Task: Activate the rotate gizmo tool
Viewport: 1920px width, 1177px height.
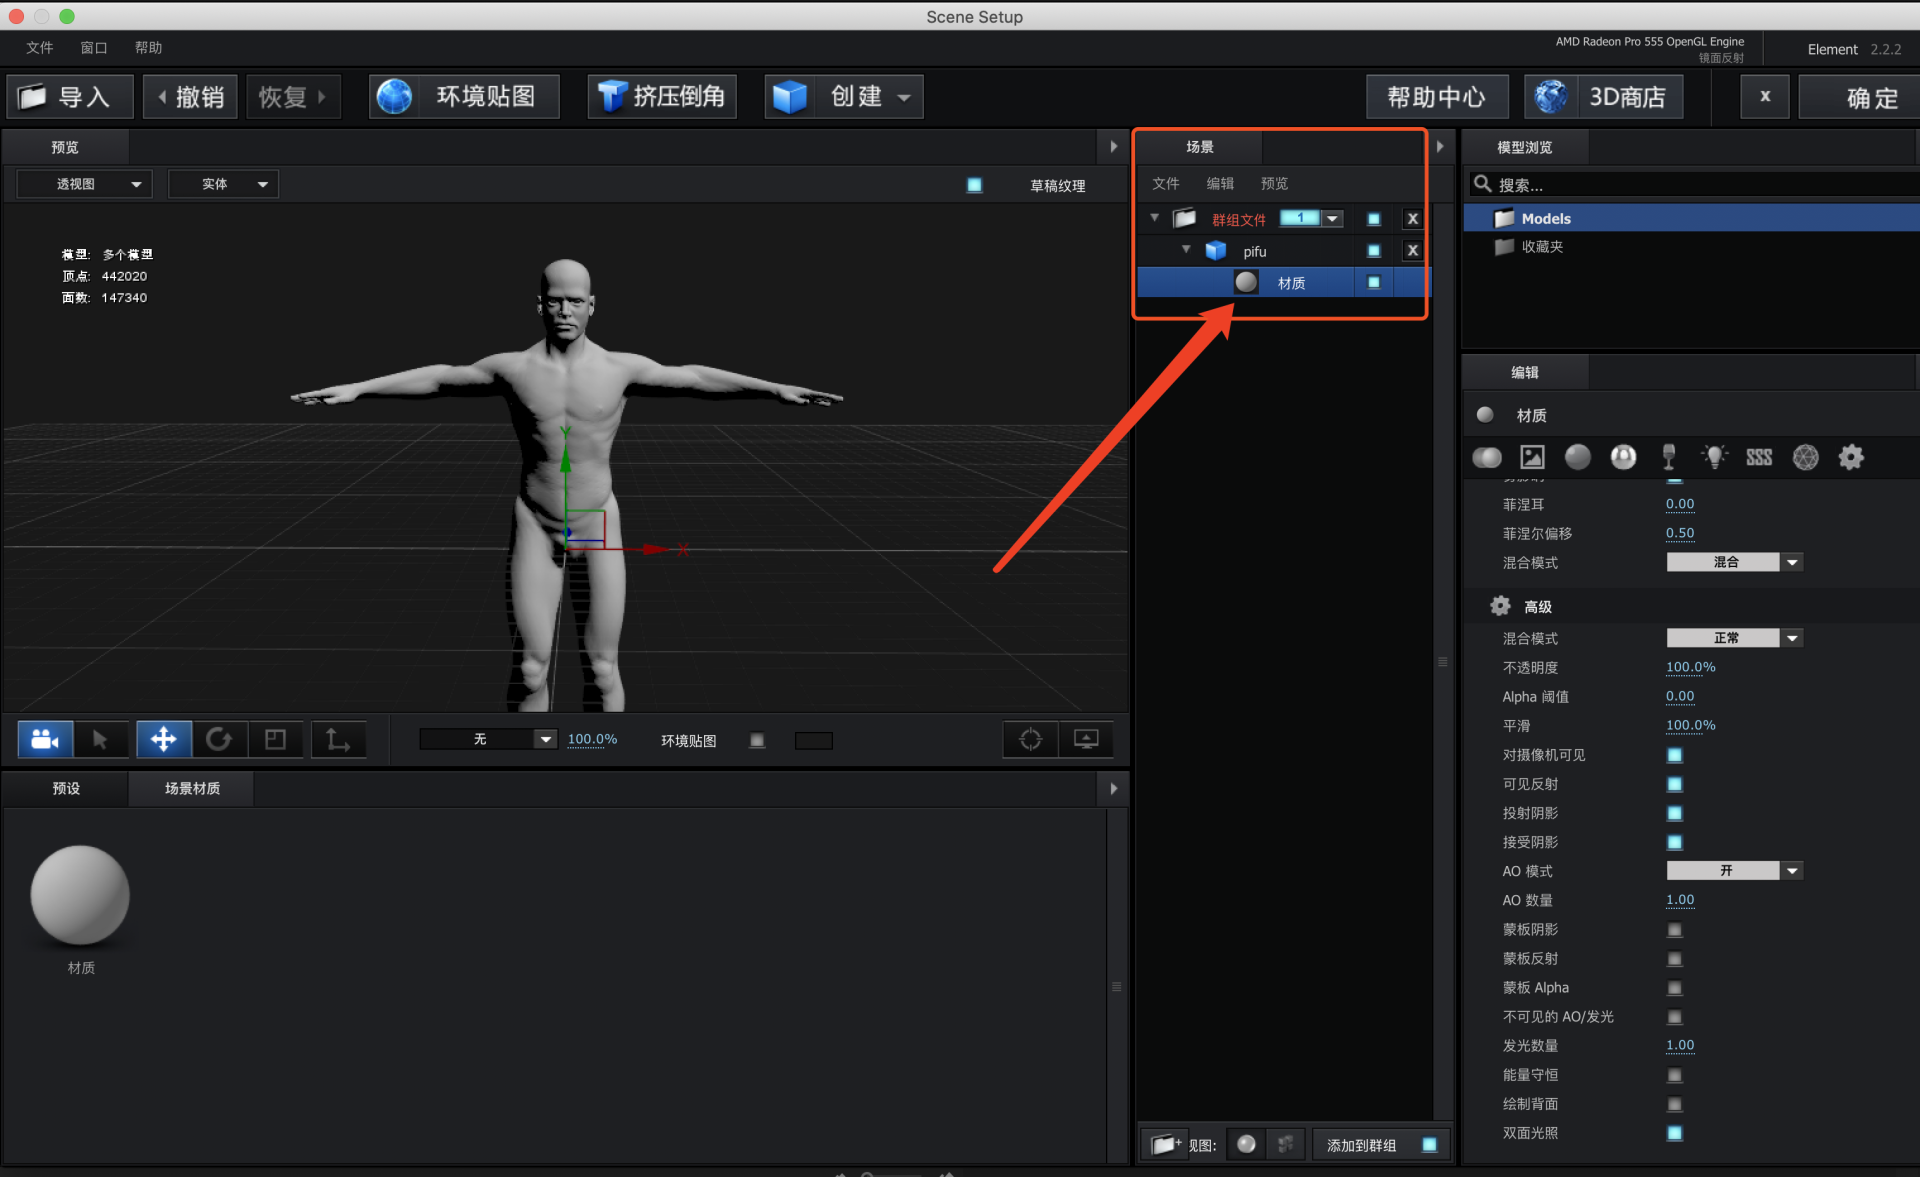Action: [219, 740]
